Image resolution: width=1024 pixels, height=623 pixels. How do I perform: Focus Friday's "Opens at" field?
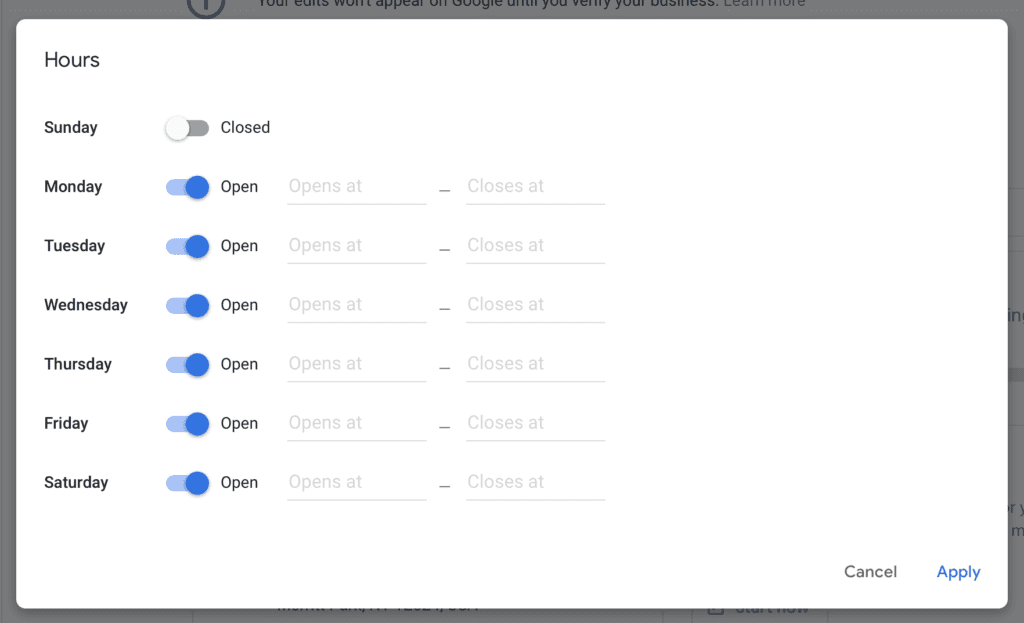pyautogui.click(x=356, y=423)
